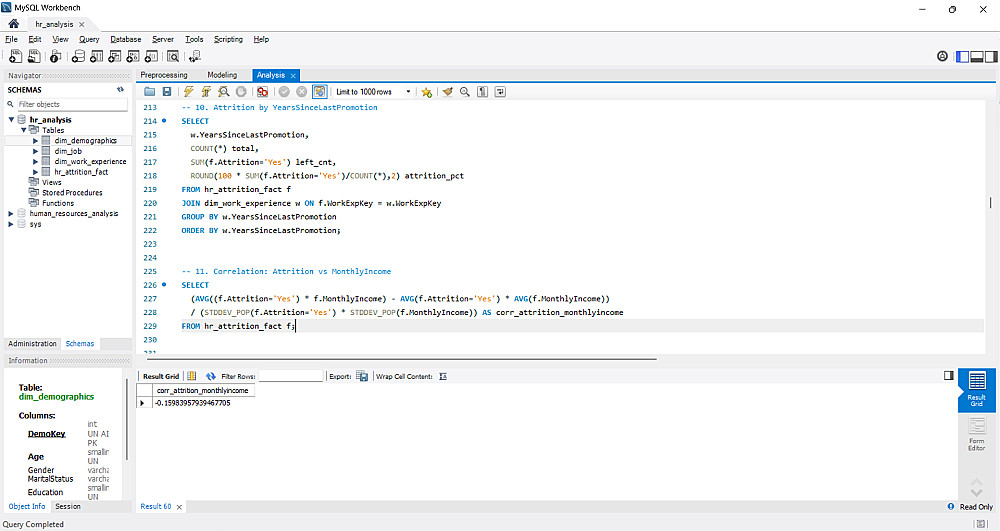Switch to the Preprocessing tab
1000x531 pixels.
coord(164,75)
